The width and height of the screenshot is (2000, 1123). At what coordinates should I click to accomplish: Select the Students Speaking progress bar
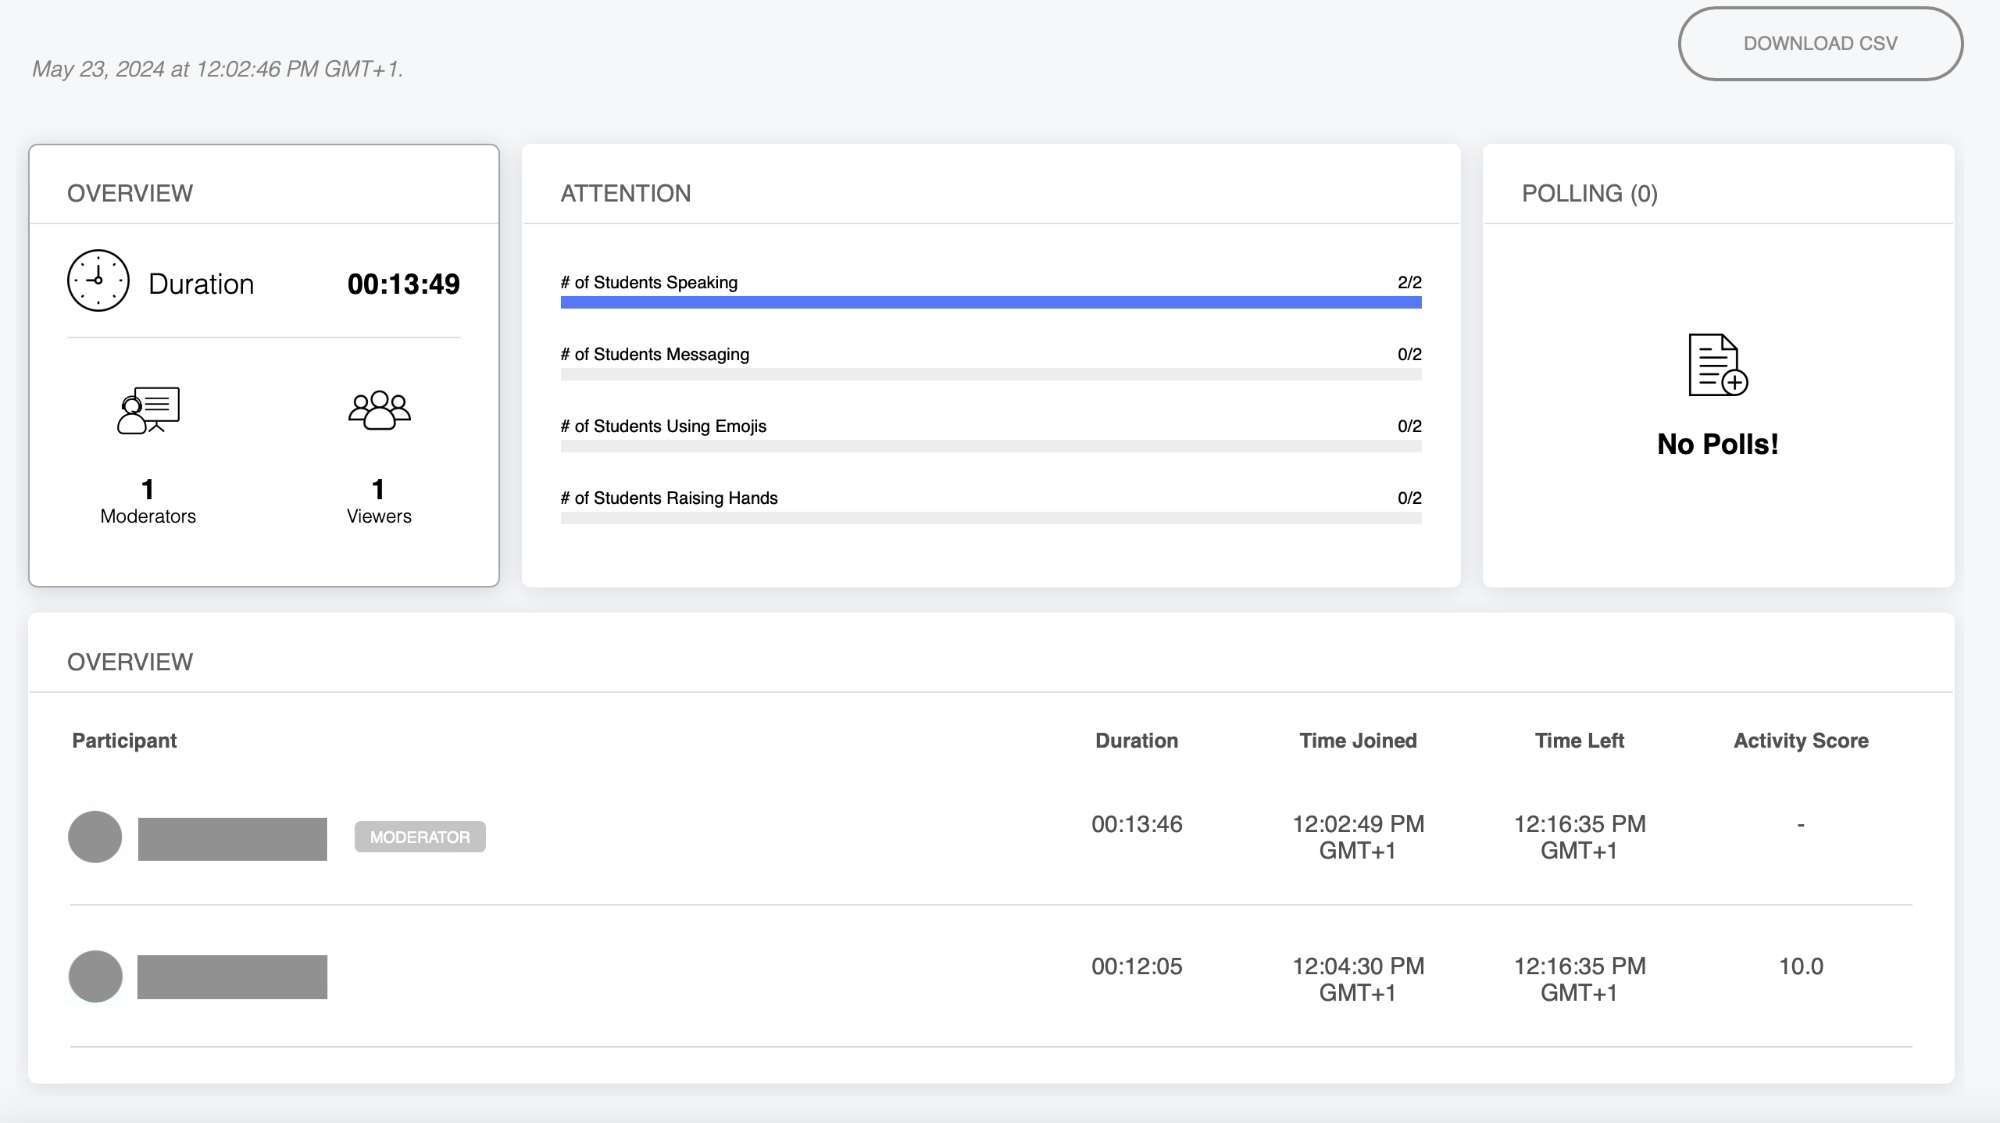pos(991,302)
